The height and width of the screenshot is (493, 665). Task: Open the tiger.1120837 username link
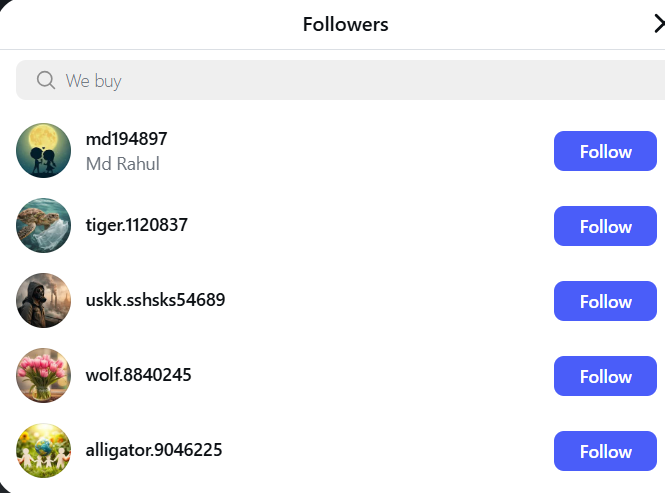[x=136, y=226]
